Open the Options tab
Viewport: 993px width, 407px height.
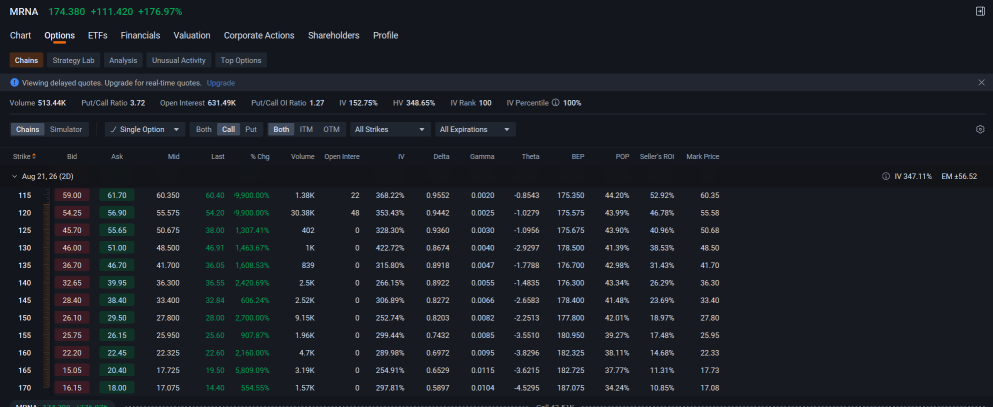click(60, 35)
